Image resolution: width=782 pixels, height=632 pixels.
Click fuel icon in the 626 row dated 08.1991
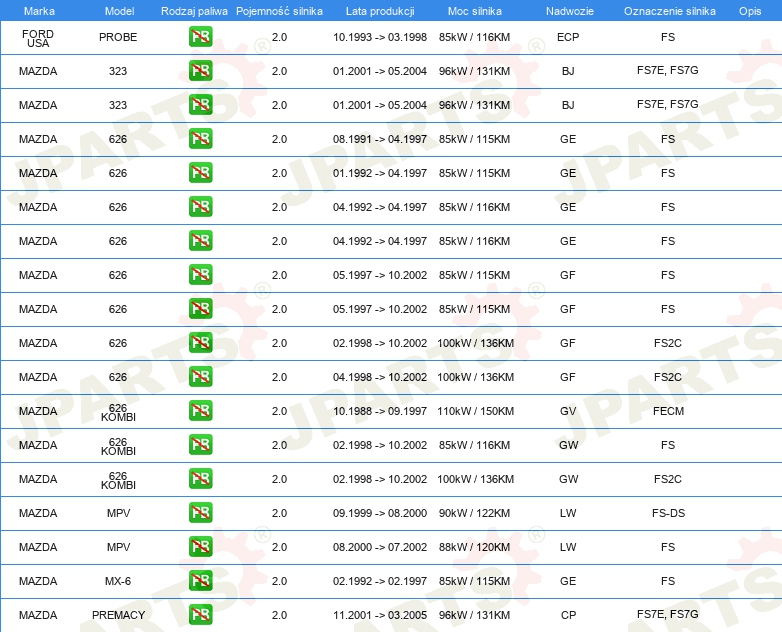[x=200, y=138]
